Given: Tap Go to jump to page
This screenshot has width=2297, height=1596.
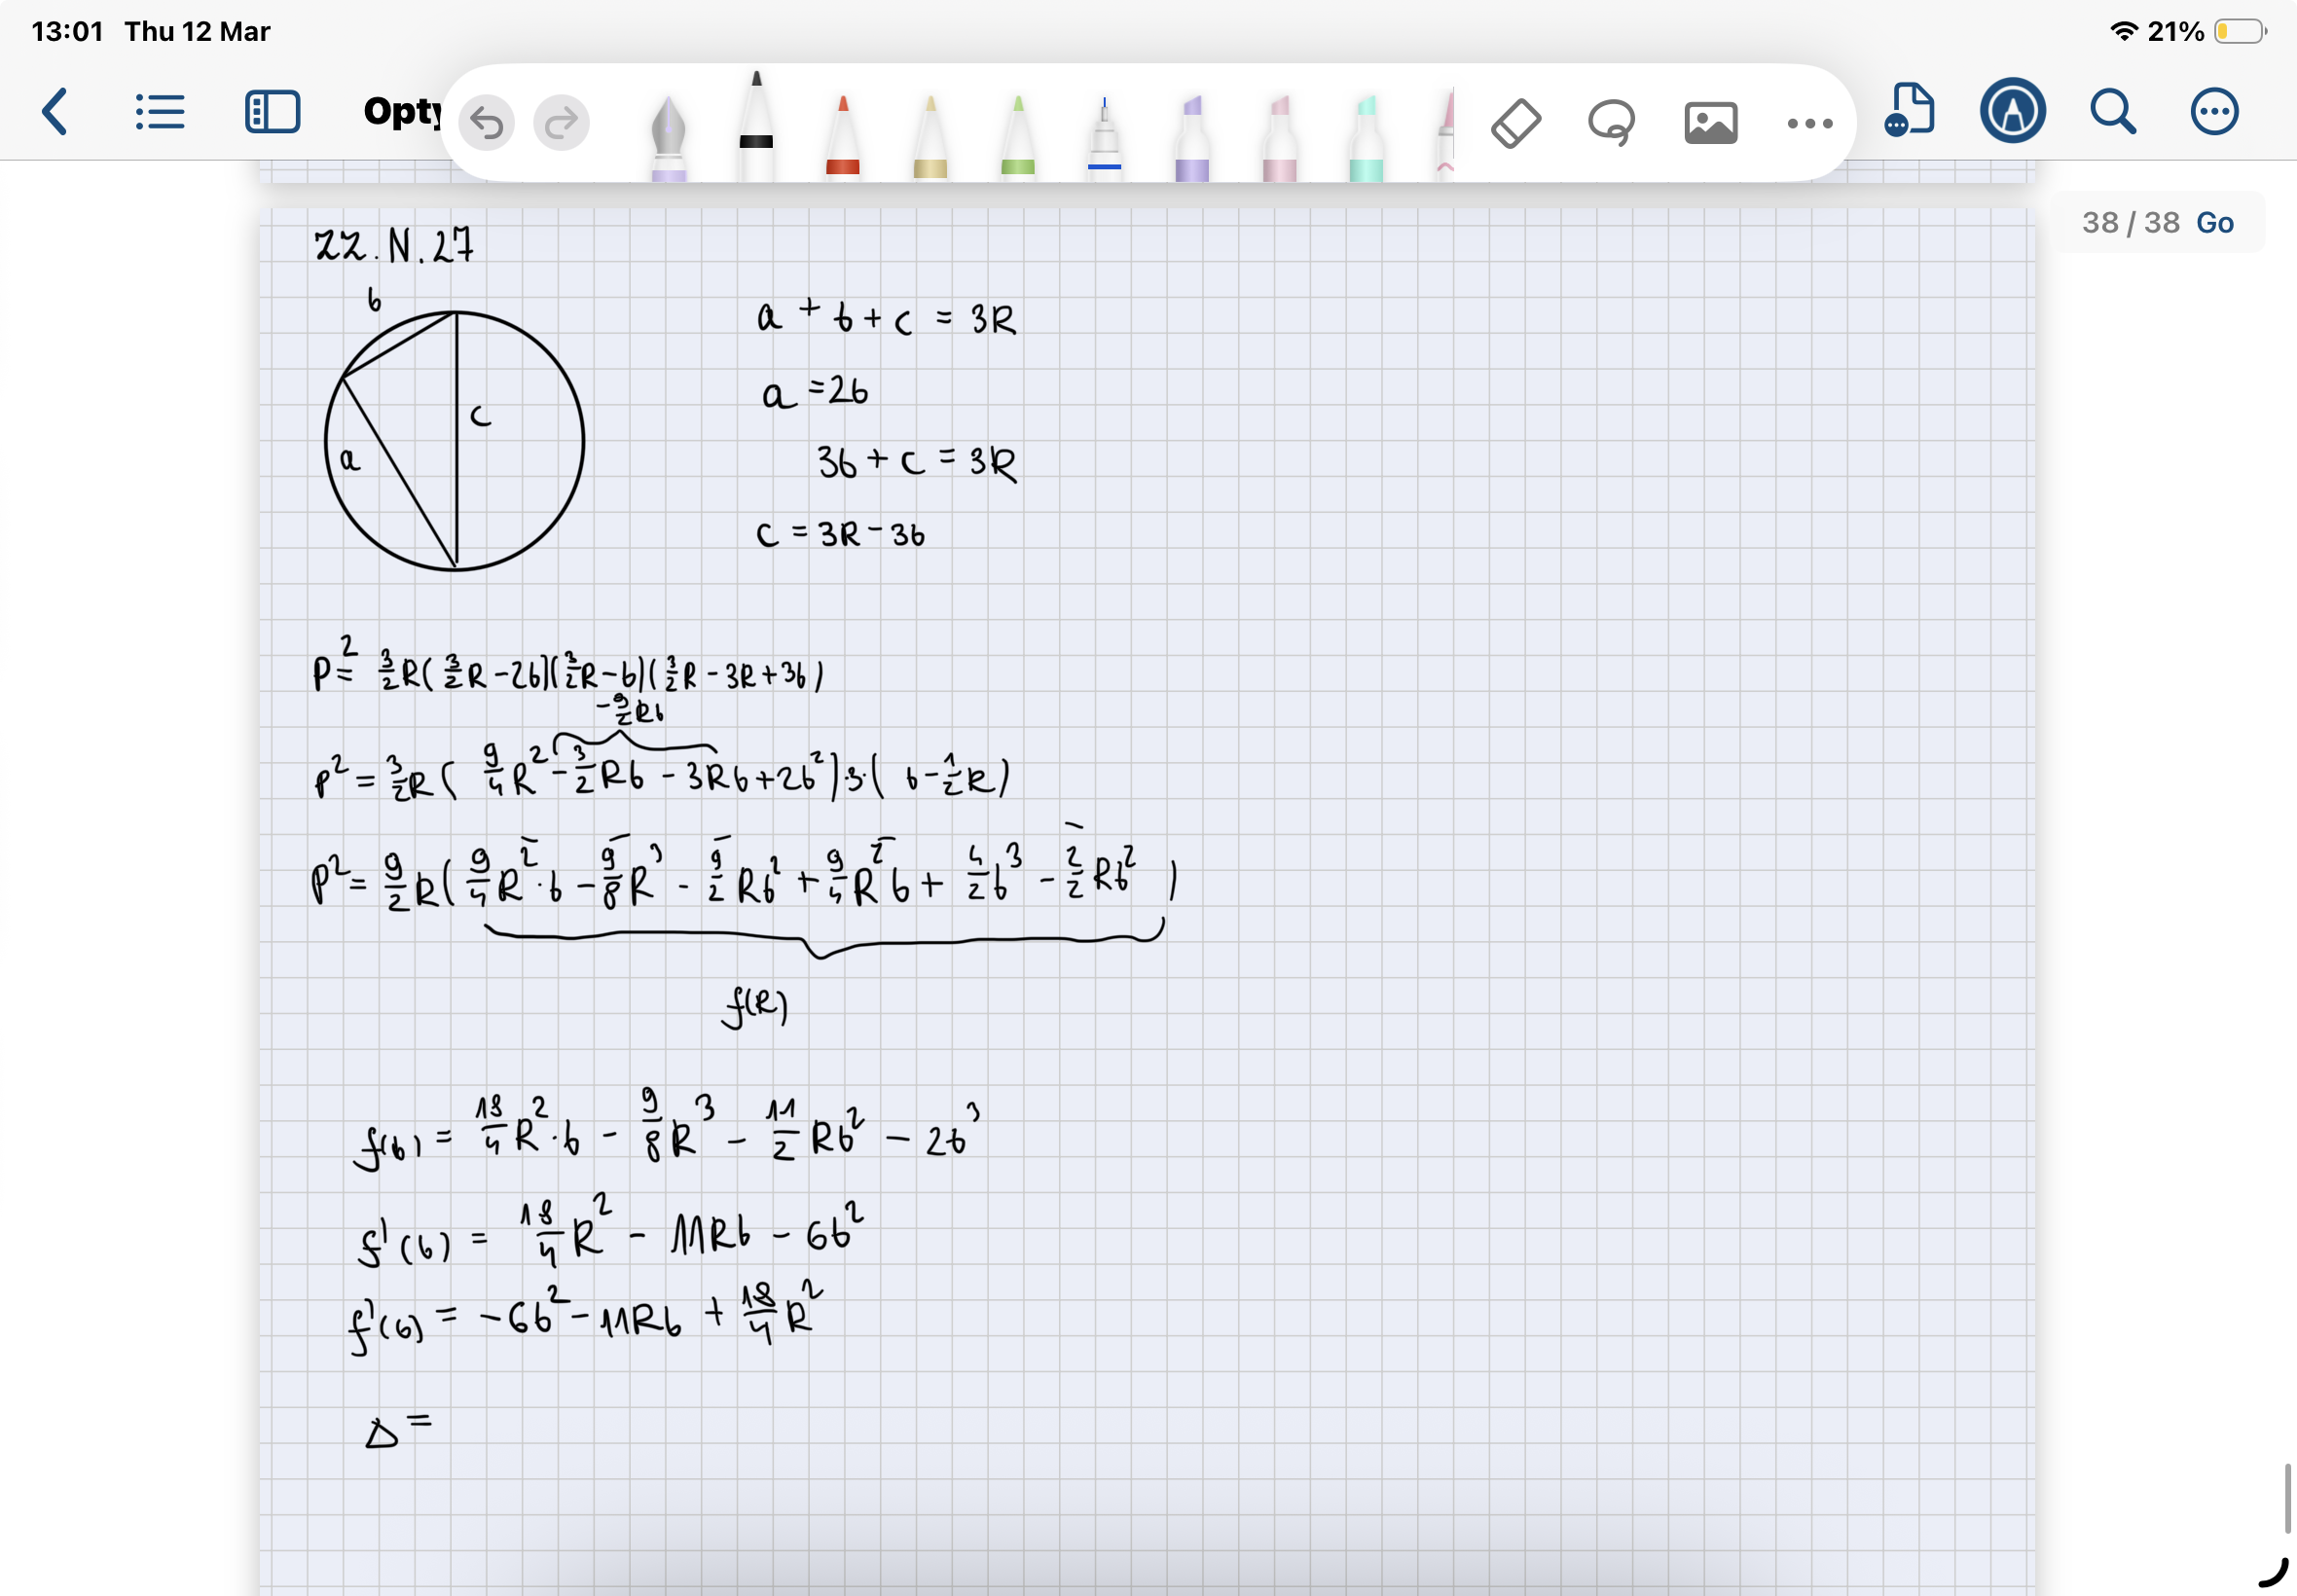Looking at the screenshot, I should click(x=2214, y=222).
